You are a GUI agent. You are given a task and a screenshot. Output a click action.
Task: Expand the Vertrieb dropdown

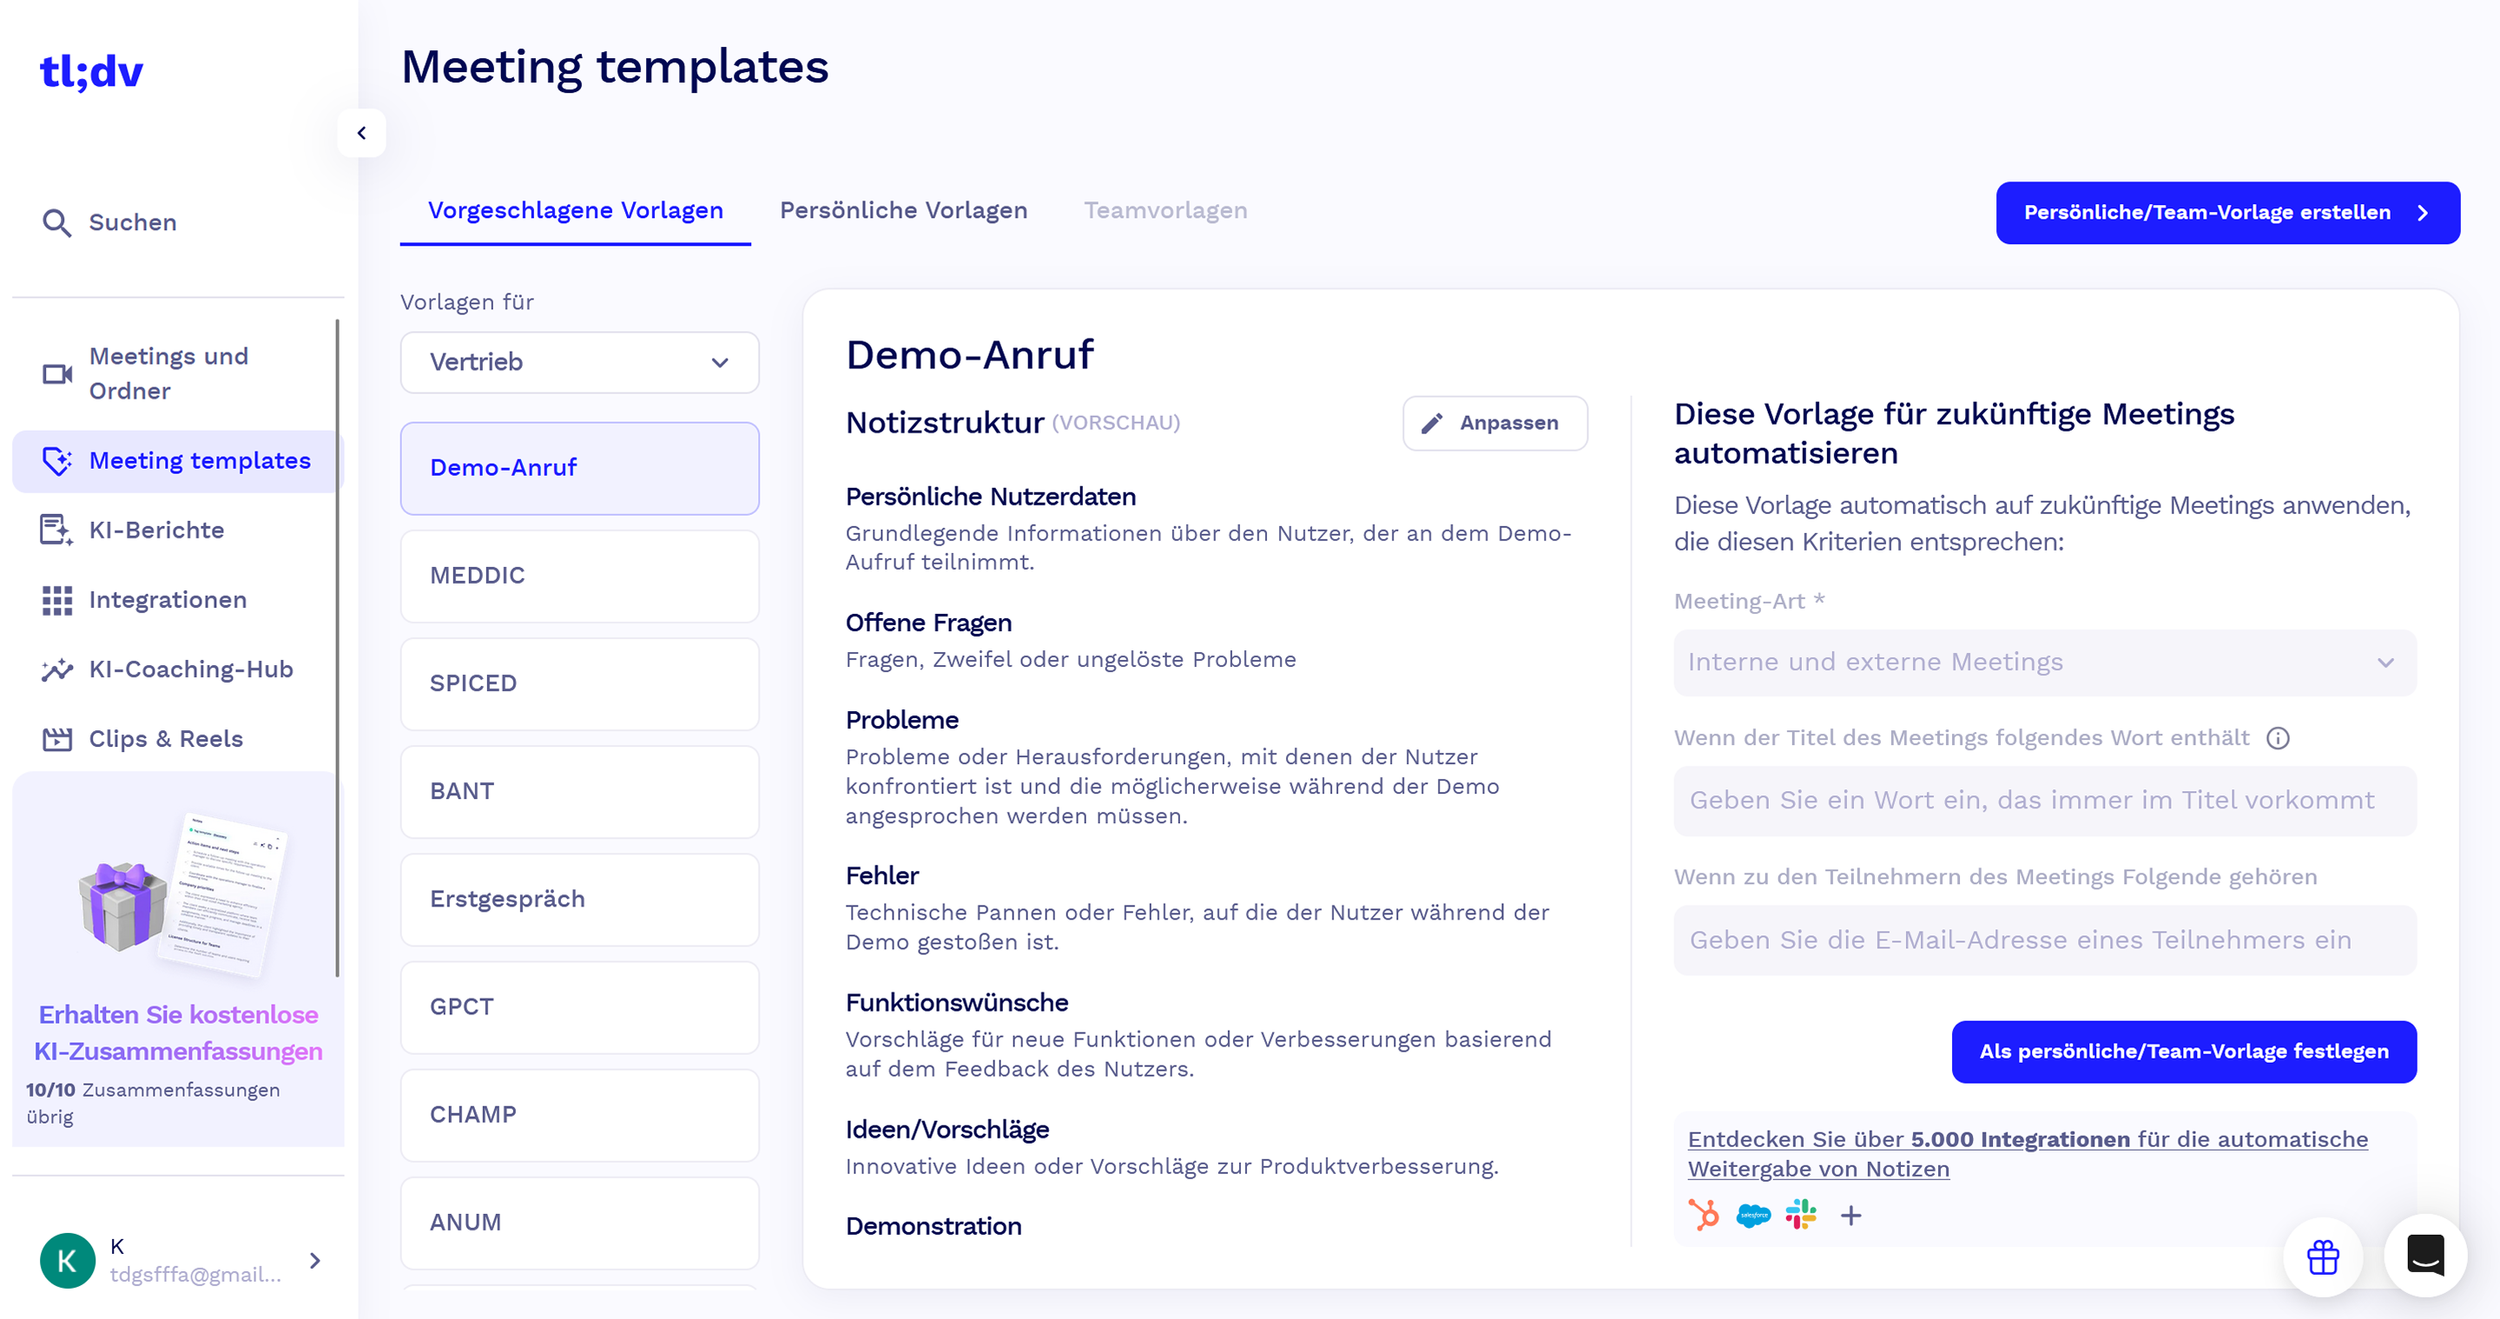[579, 362]
